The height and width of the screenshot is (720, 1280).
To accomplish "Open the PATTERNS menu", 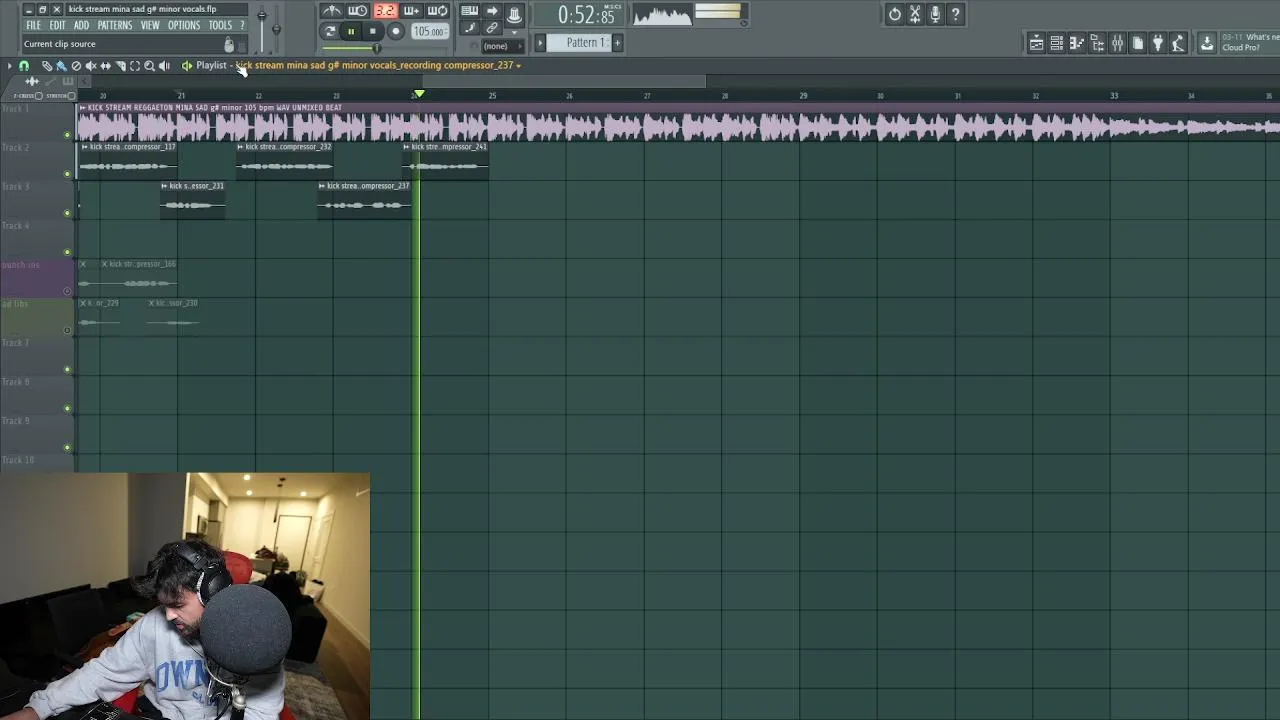I will pos(115,25).
